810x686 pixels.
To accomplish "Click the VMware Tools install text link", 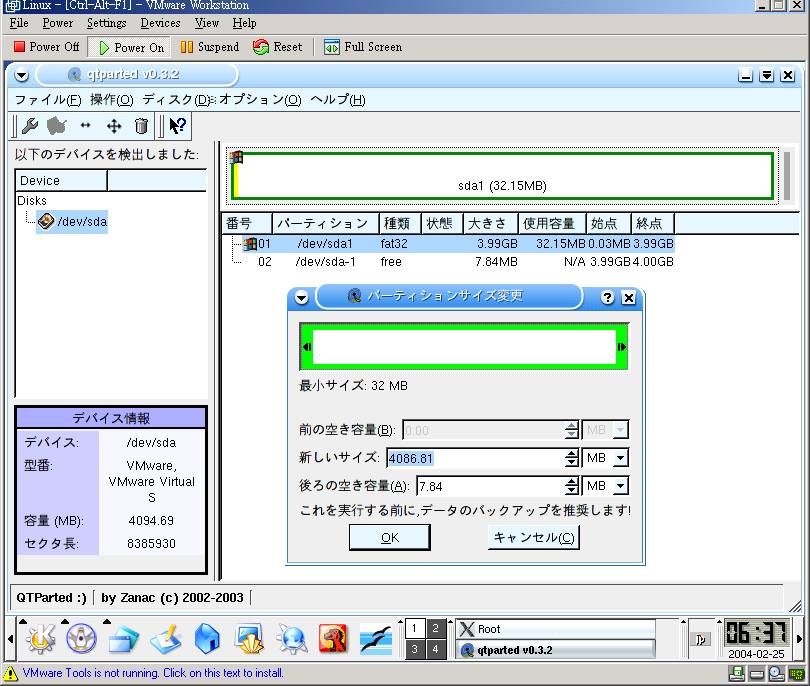I will 153,673.
